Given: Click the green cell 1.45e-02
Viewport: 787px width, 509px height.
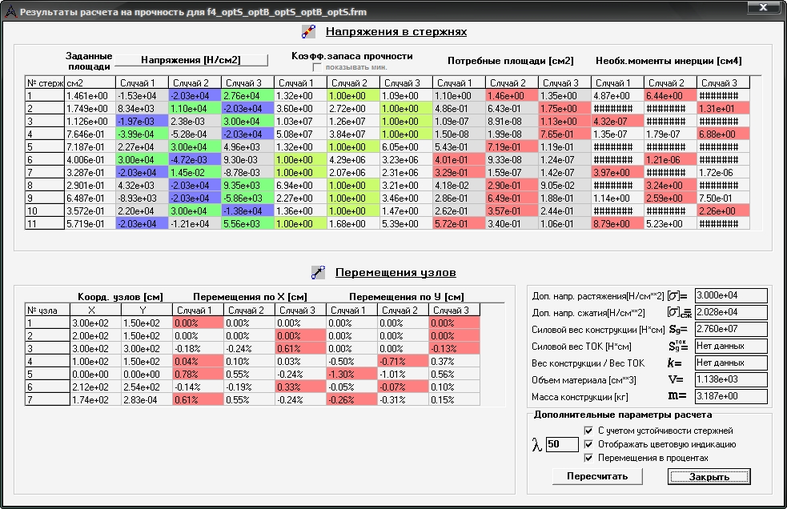Looking at the screenshot, I should [x=195, y=173].
